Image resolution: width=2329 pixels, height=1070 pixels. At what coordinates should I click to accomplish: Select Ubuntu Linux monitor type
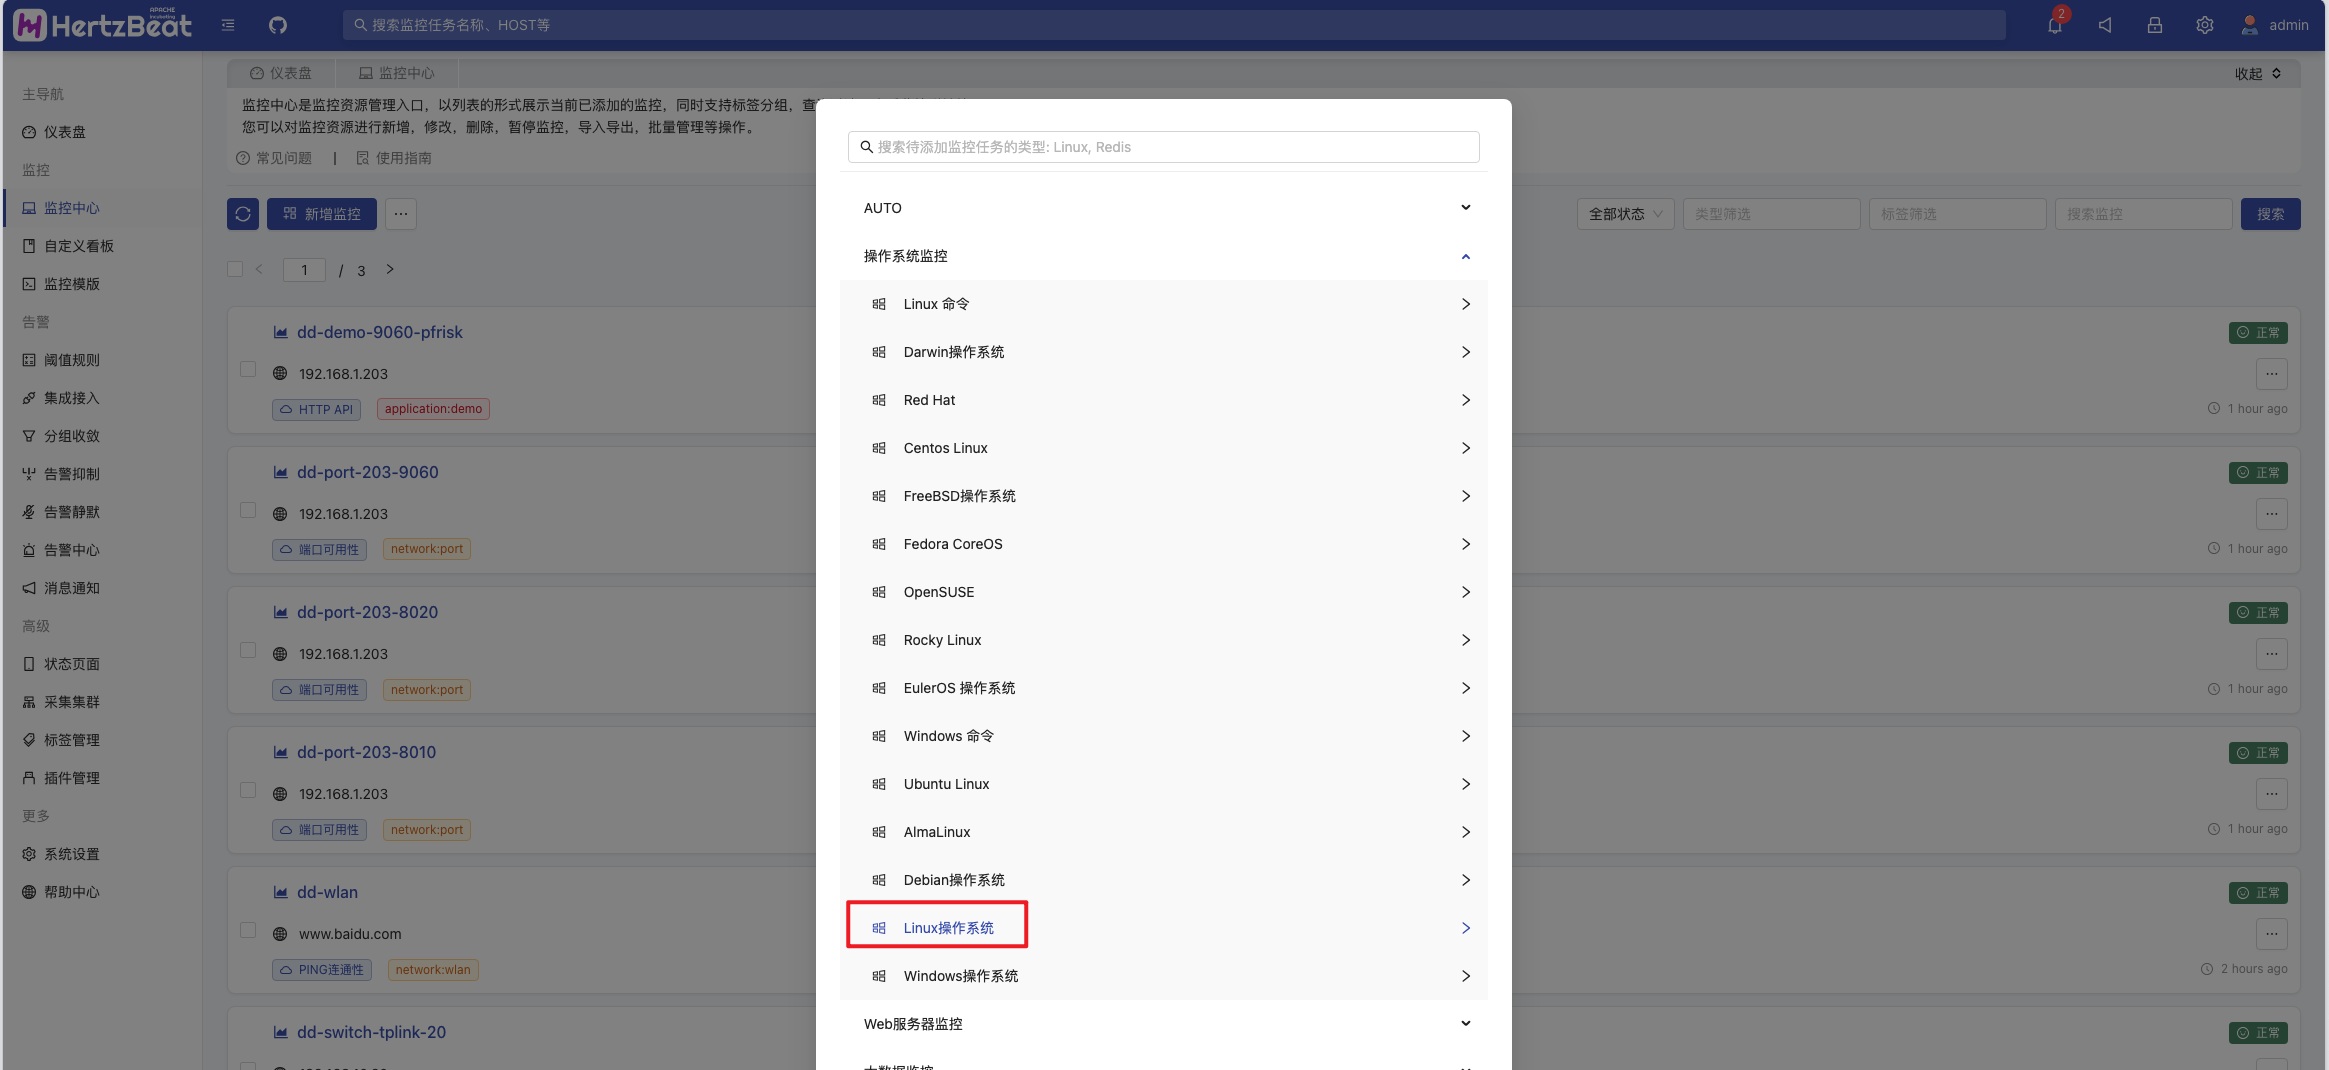click(946, 784)
